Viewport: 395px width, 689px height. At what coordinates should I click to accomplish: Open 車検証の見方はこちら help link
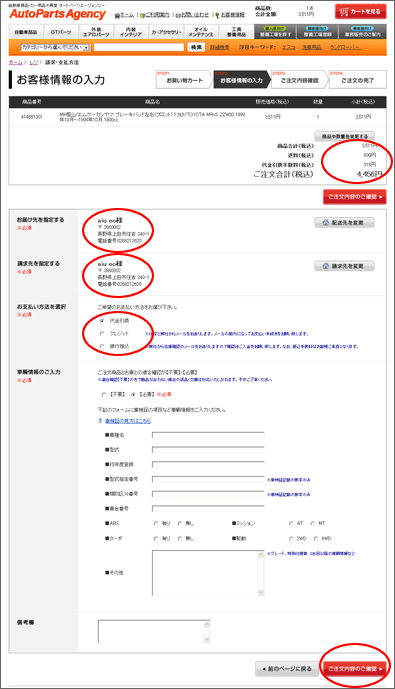[128, 421]
